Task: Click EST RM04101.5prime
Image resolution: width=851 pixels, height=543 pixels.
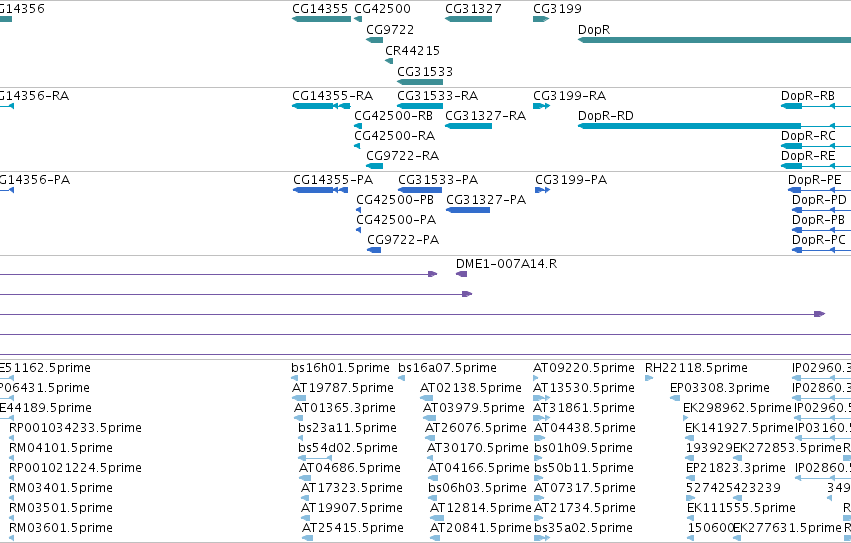Action: pos(12,458)
